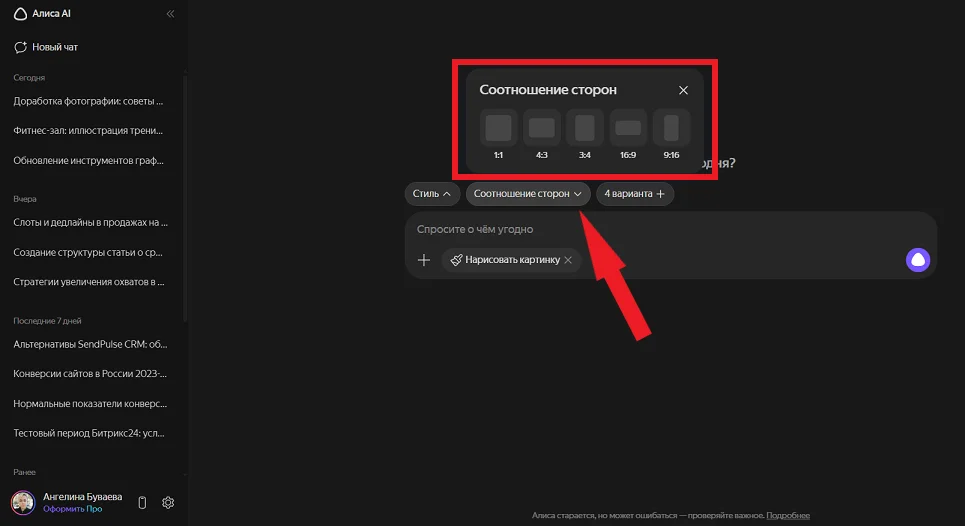965x526 pixels.
Task: Expand the Стиль dropdown
Action: [433, 194]
